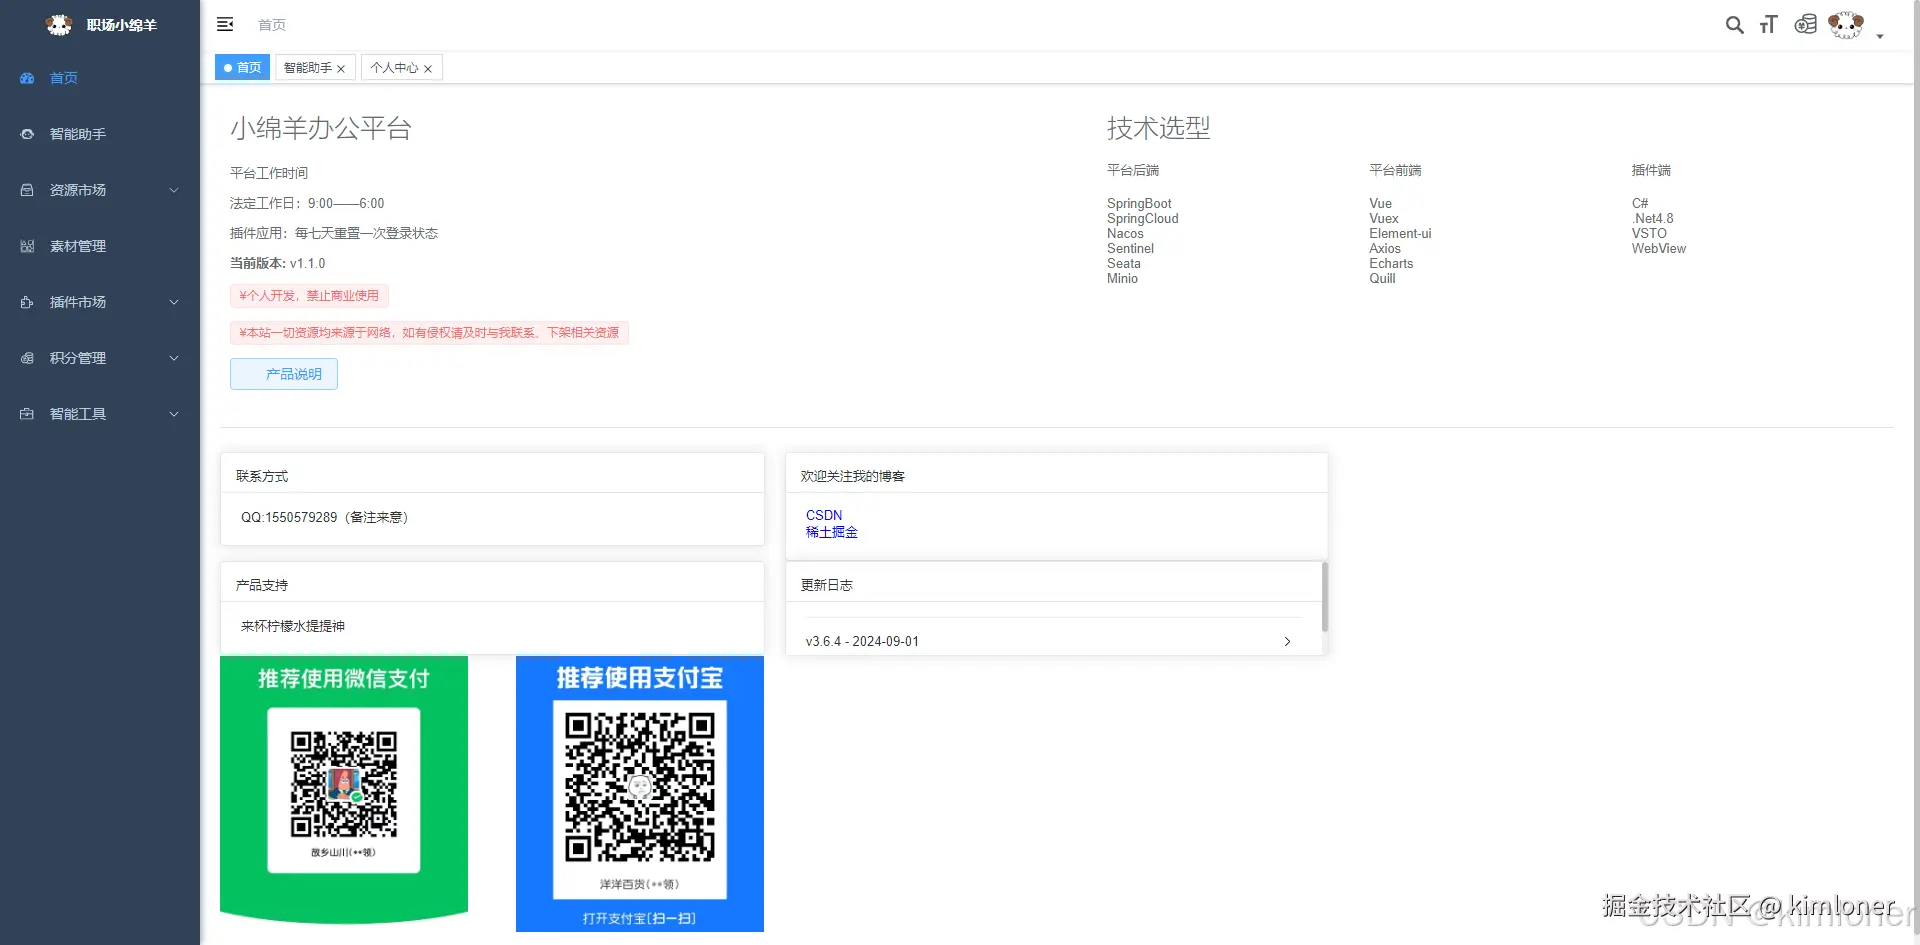Click the coins points icon in header
The image size is (1920, 945).
[x=1805, y=25]
